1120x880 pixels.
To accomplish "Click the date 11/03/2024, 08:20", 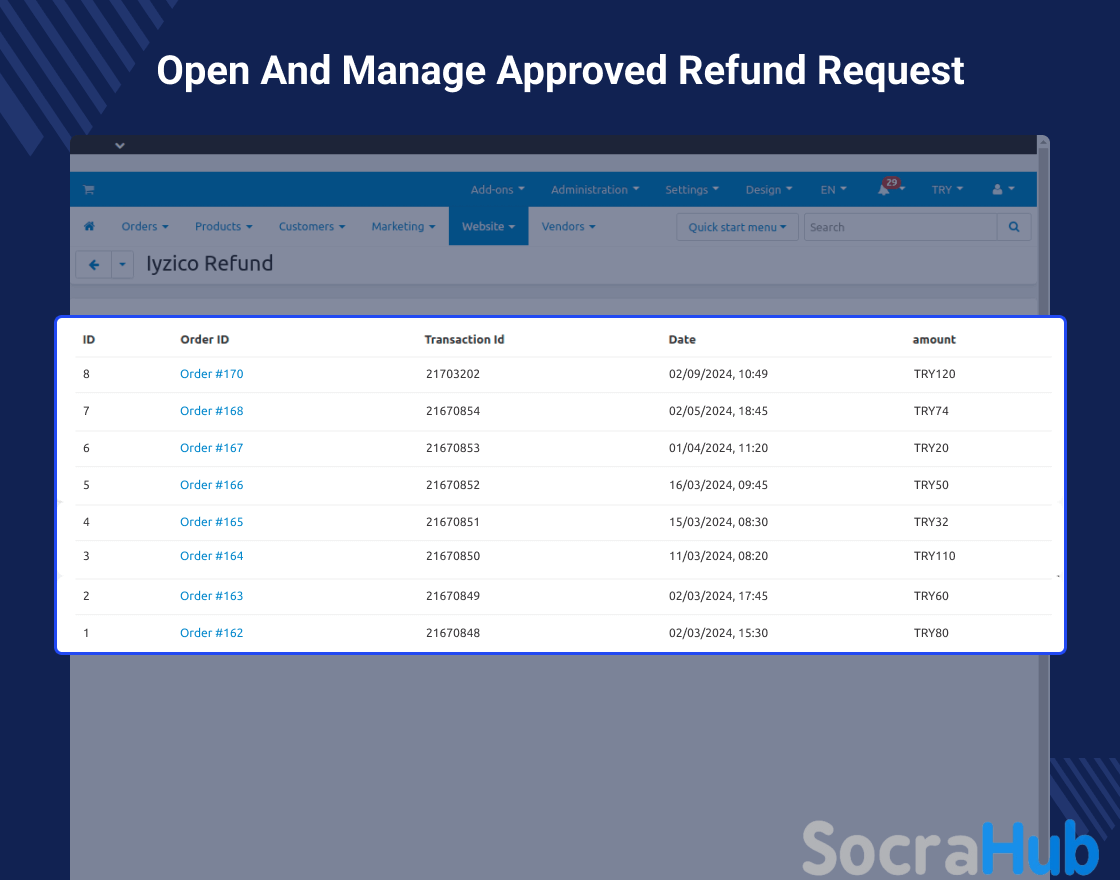I will [719, 556].
